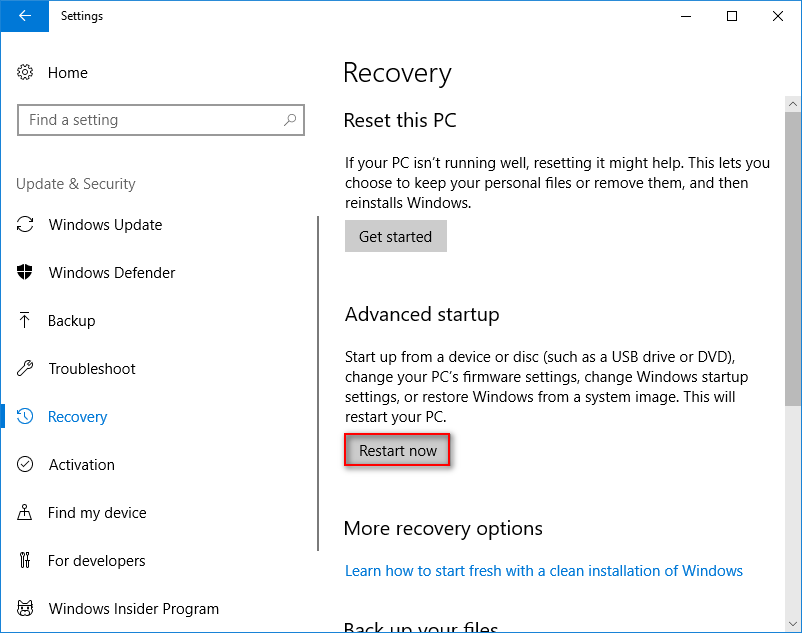
Task: Click the back arrow in title bar
Action: point(23,16)
